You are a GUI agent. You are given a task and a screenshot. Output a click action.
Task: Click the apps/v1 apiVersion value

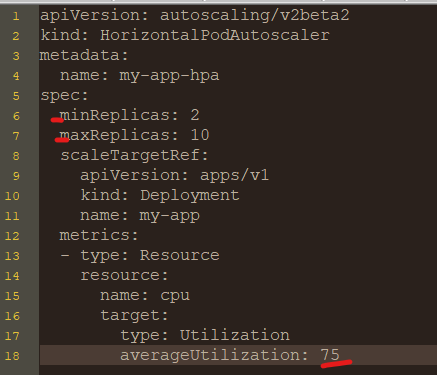(235, 175)
